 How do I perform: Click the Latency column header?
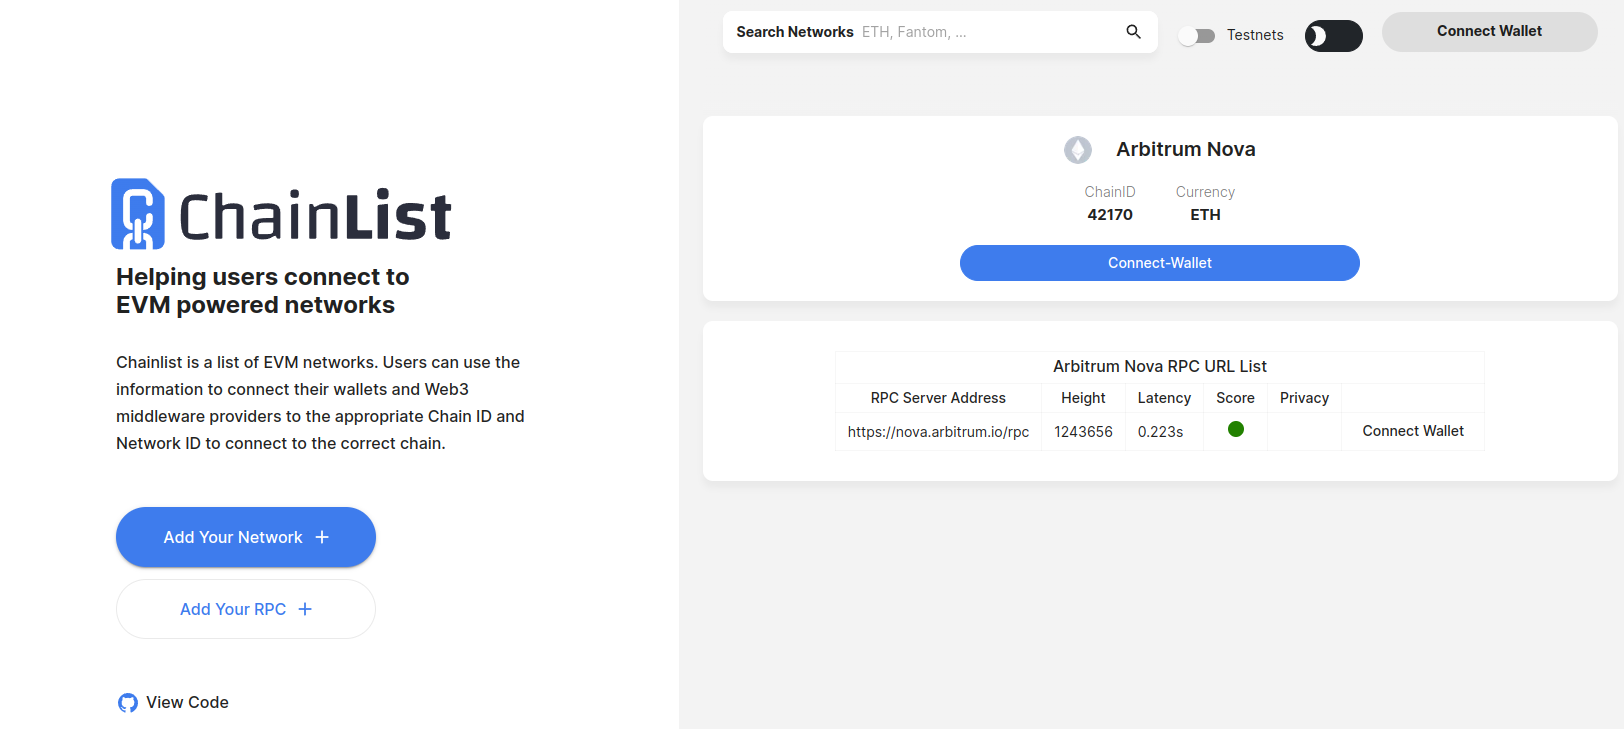tap(1164, 398)
